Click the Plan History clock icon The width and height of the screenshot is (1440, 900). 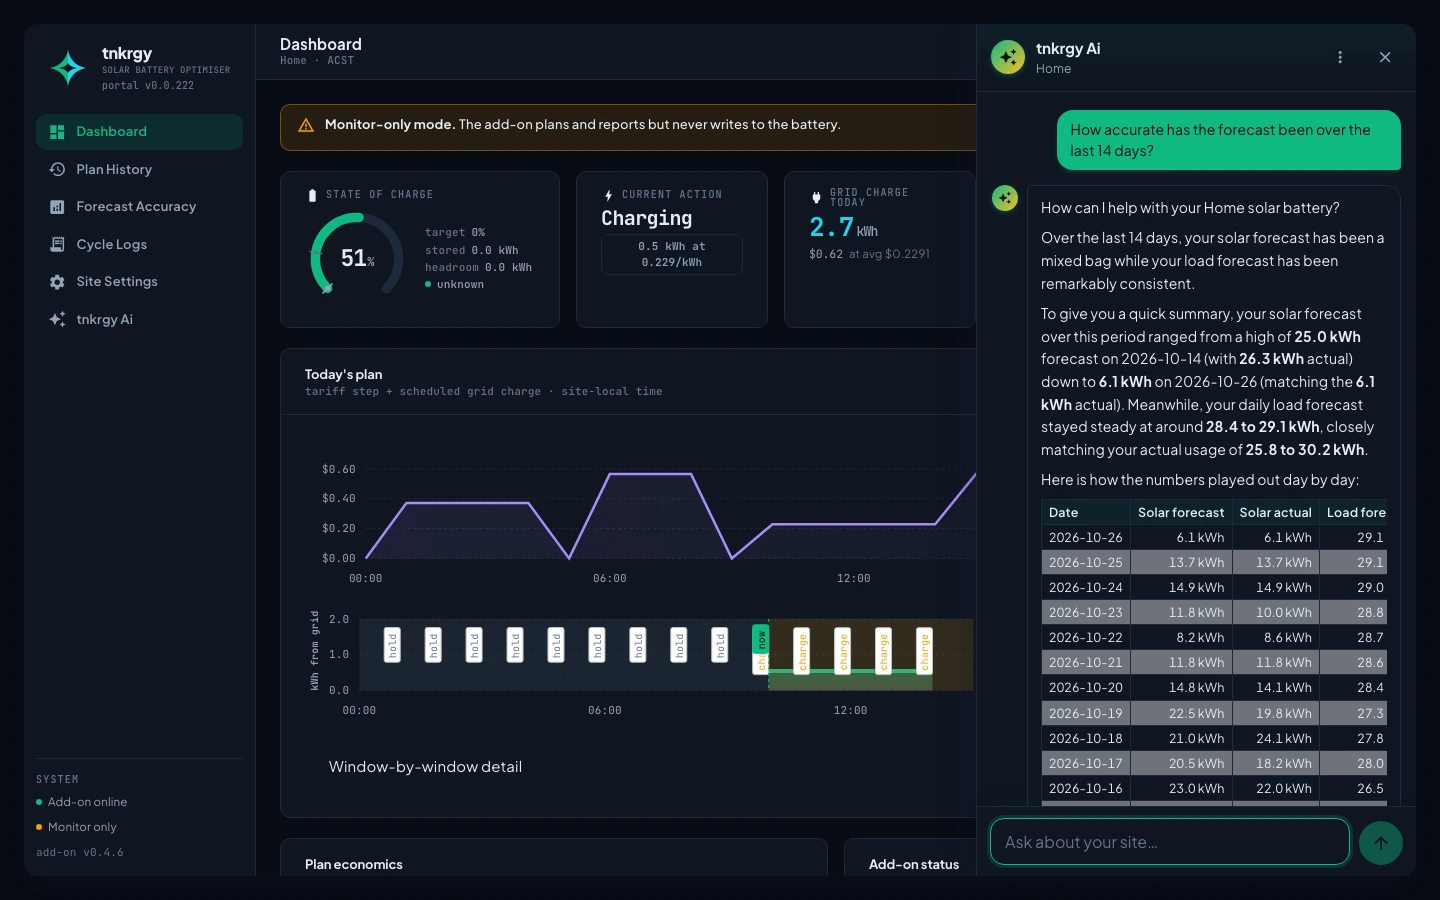pos(57,170)
